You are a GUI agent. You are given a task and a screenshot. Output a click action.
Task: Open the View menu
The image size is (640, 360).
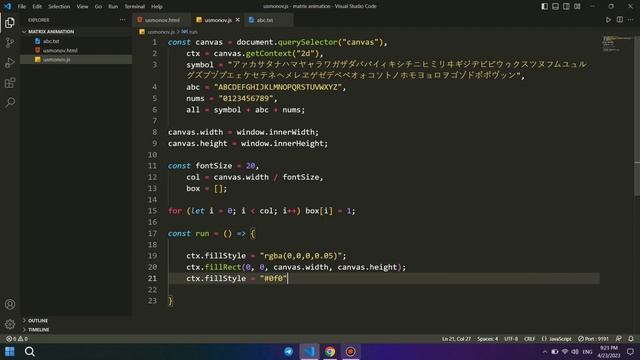[x=82, y=7]
